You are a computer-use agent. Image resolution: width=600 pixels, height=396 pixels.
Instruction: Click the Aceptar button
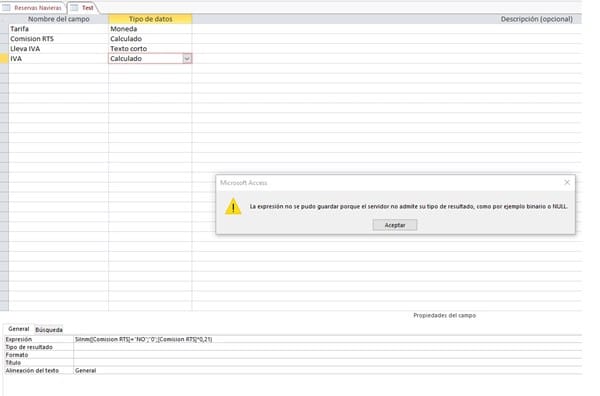pos(395,225)
